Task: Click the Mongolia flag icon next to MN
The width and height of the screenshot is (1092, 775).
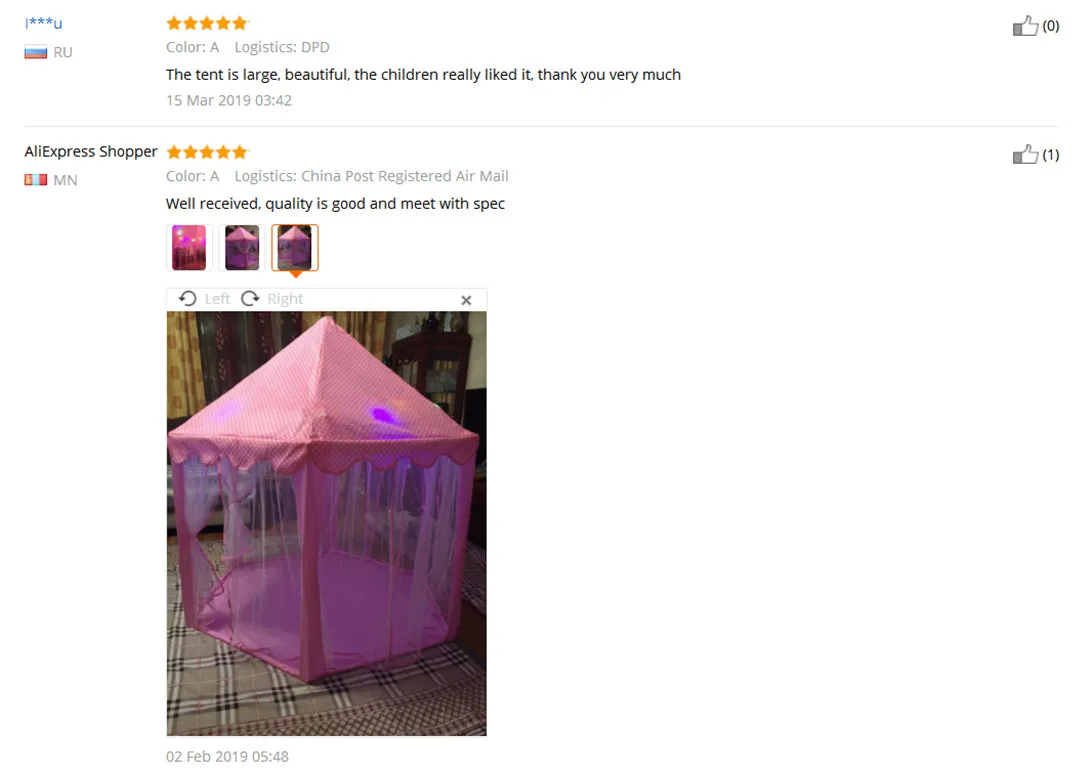Action: (36, 180)
